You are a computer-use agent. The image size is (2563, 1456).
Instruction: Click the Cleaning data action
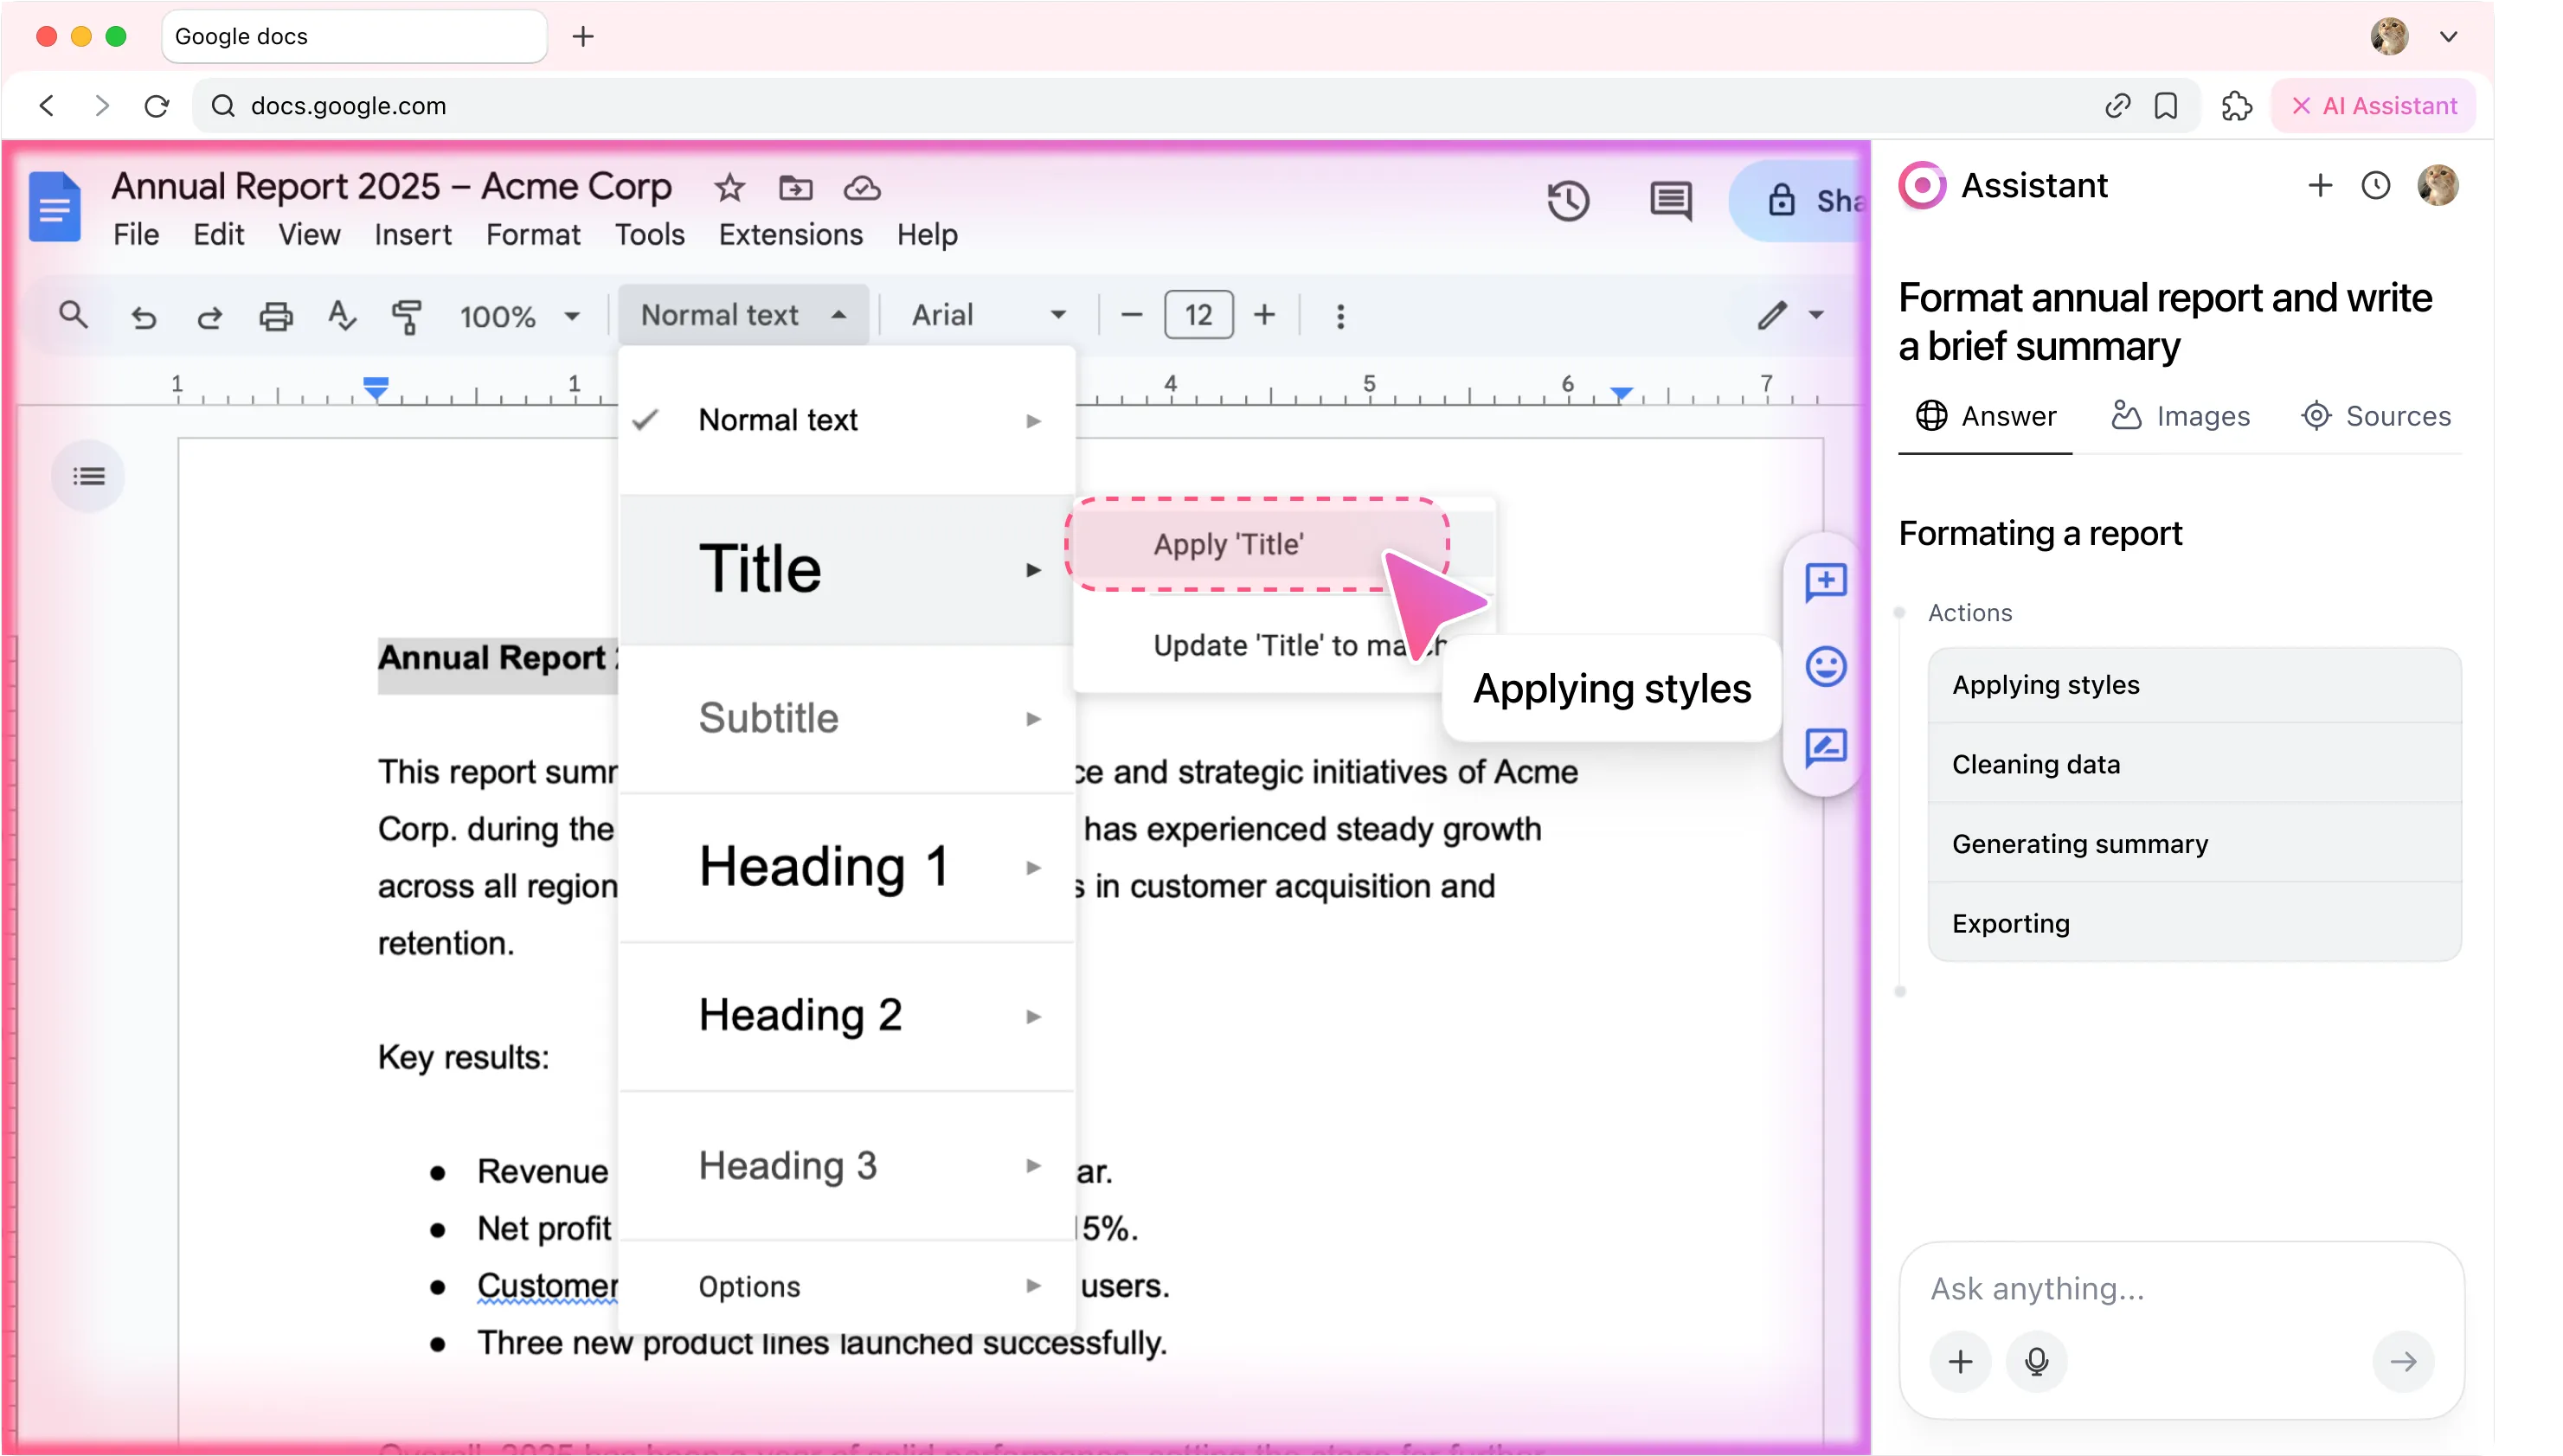(x=2035, y=764)
